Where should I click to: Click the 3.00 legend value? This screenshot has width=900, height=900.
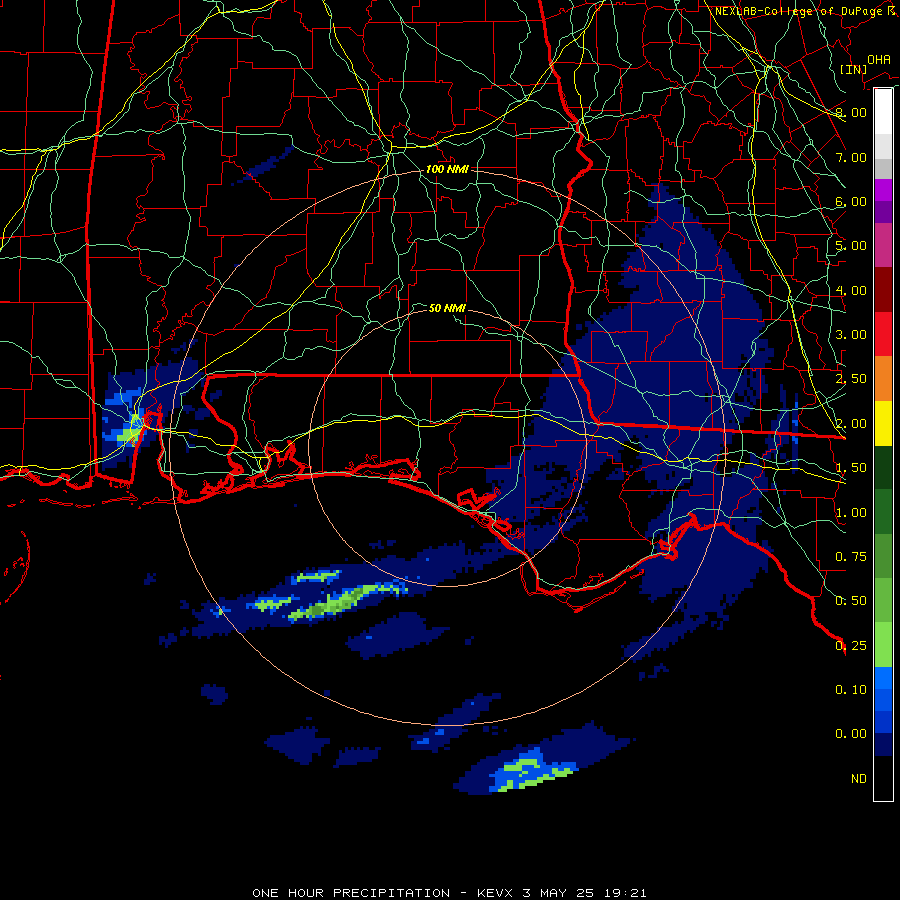click(851, 335)
